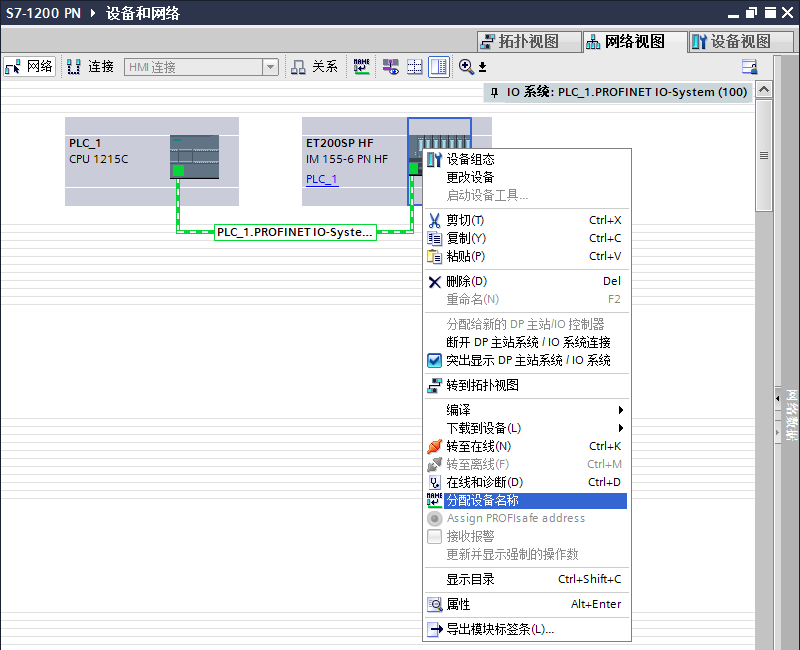Open 属性 (Properties) from the context menu
The height and width of the screenshot is (650, 800).
(x=527, y=604)
